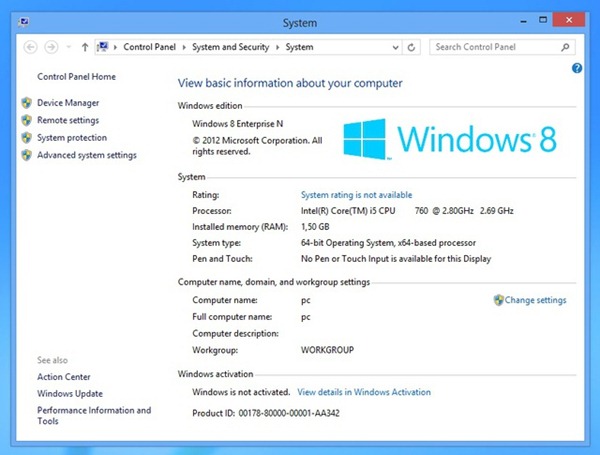
Task: Click the computer icon in the address bar
Action: (x=102, y=47)
